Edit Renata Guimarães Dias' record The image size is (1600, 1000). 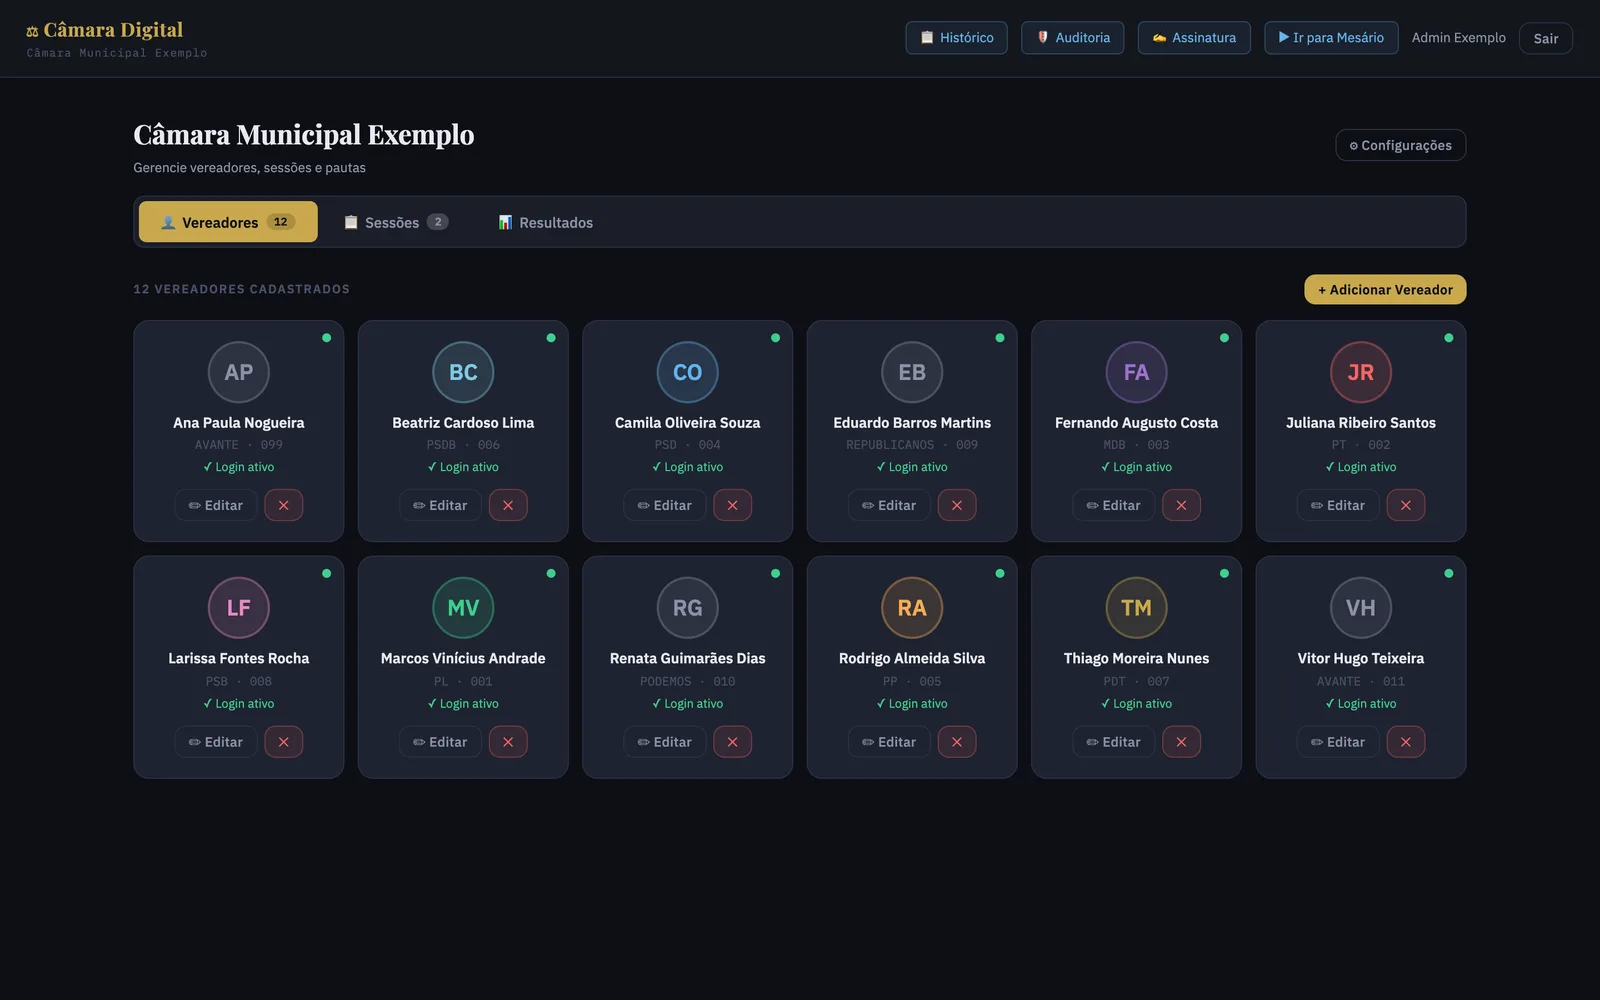pos(665,742)
